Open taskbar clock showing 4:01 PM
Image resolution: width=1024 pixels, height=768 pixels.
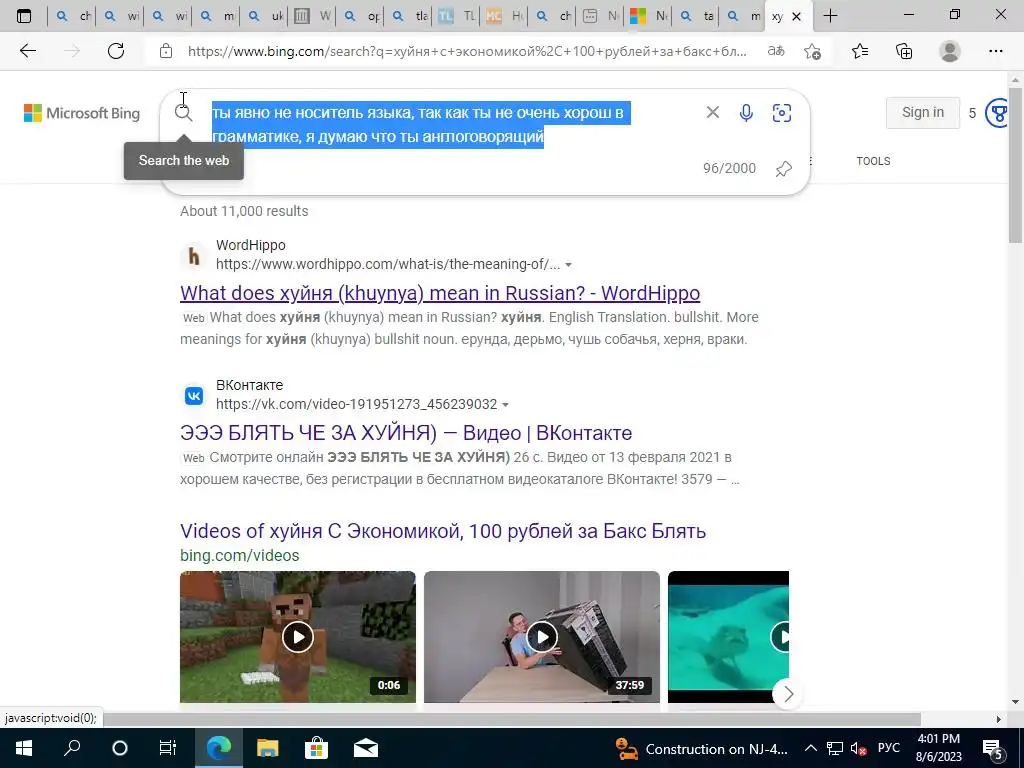(x=938, y=748)
